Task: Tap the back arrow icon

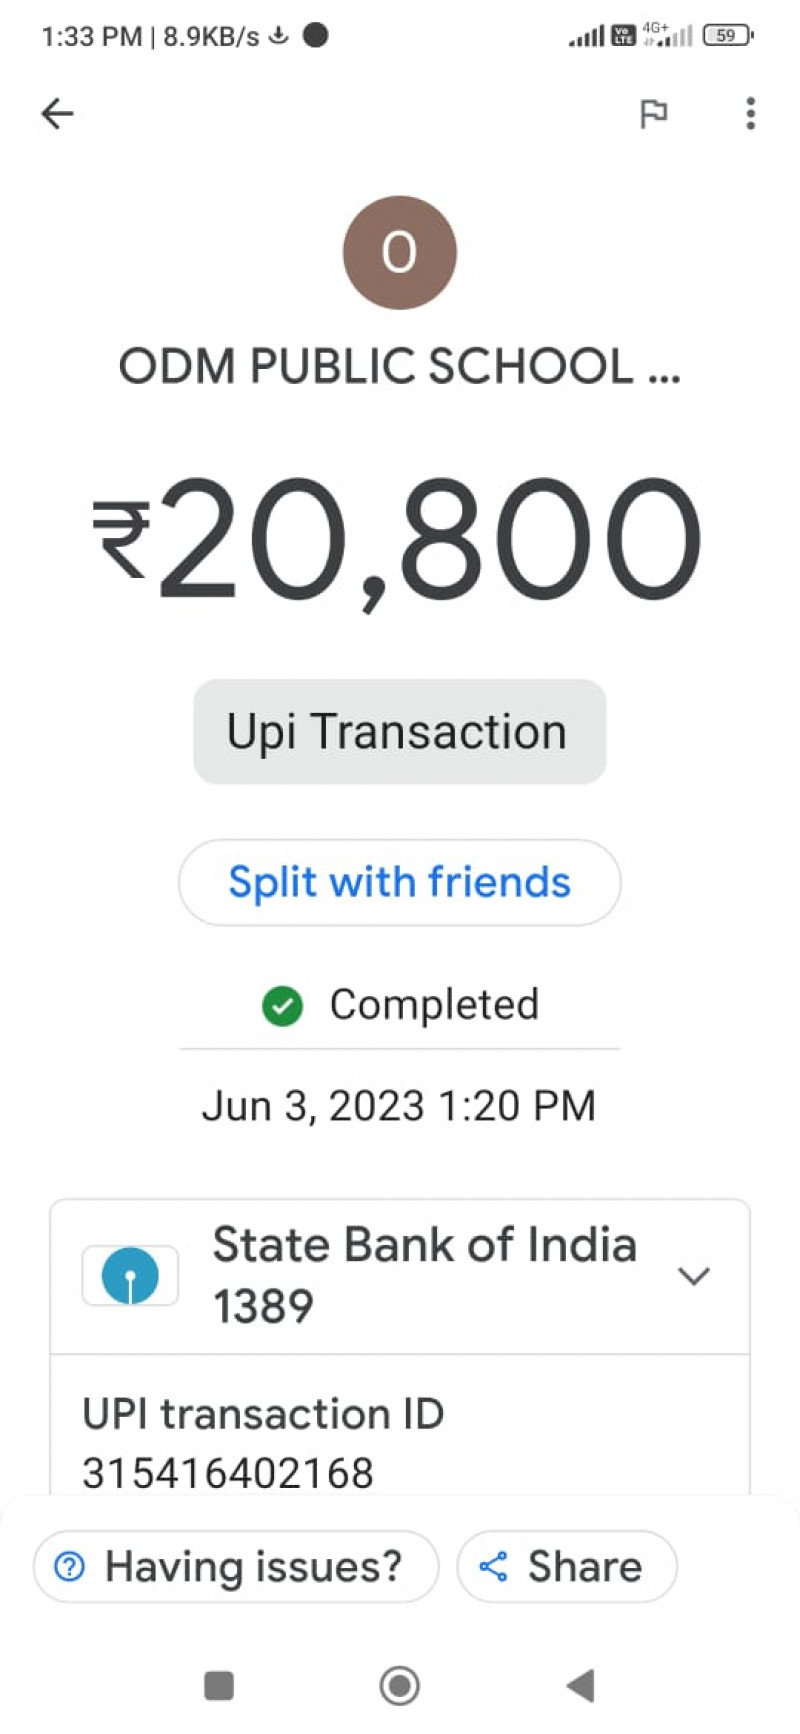Action: [x=57, y=114]
